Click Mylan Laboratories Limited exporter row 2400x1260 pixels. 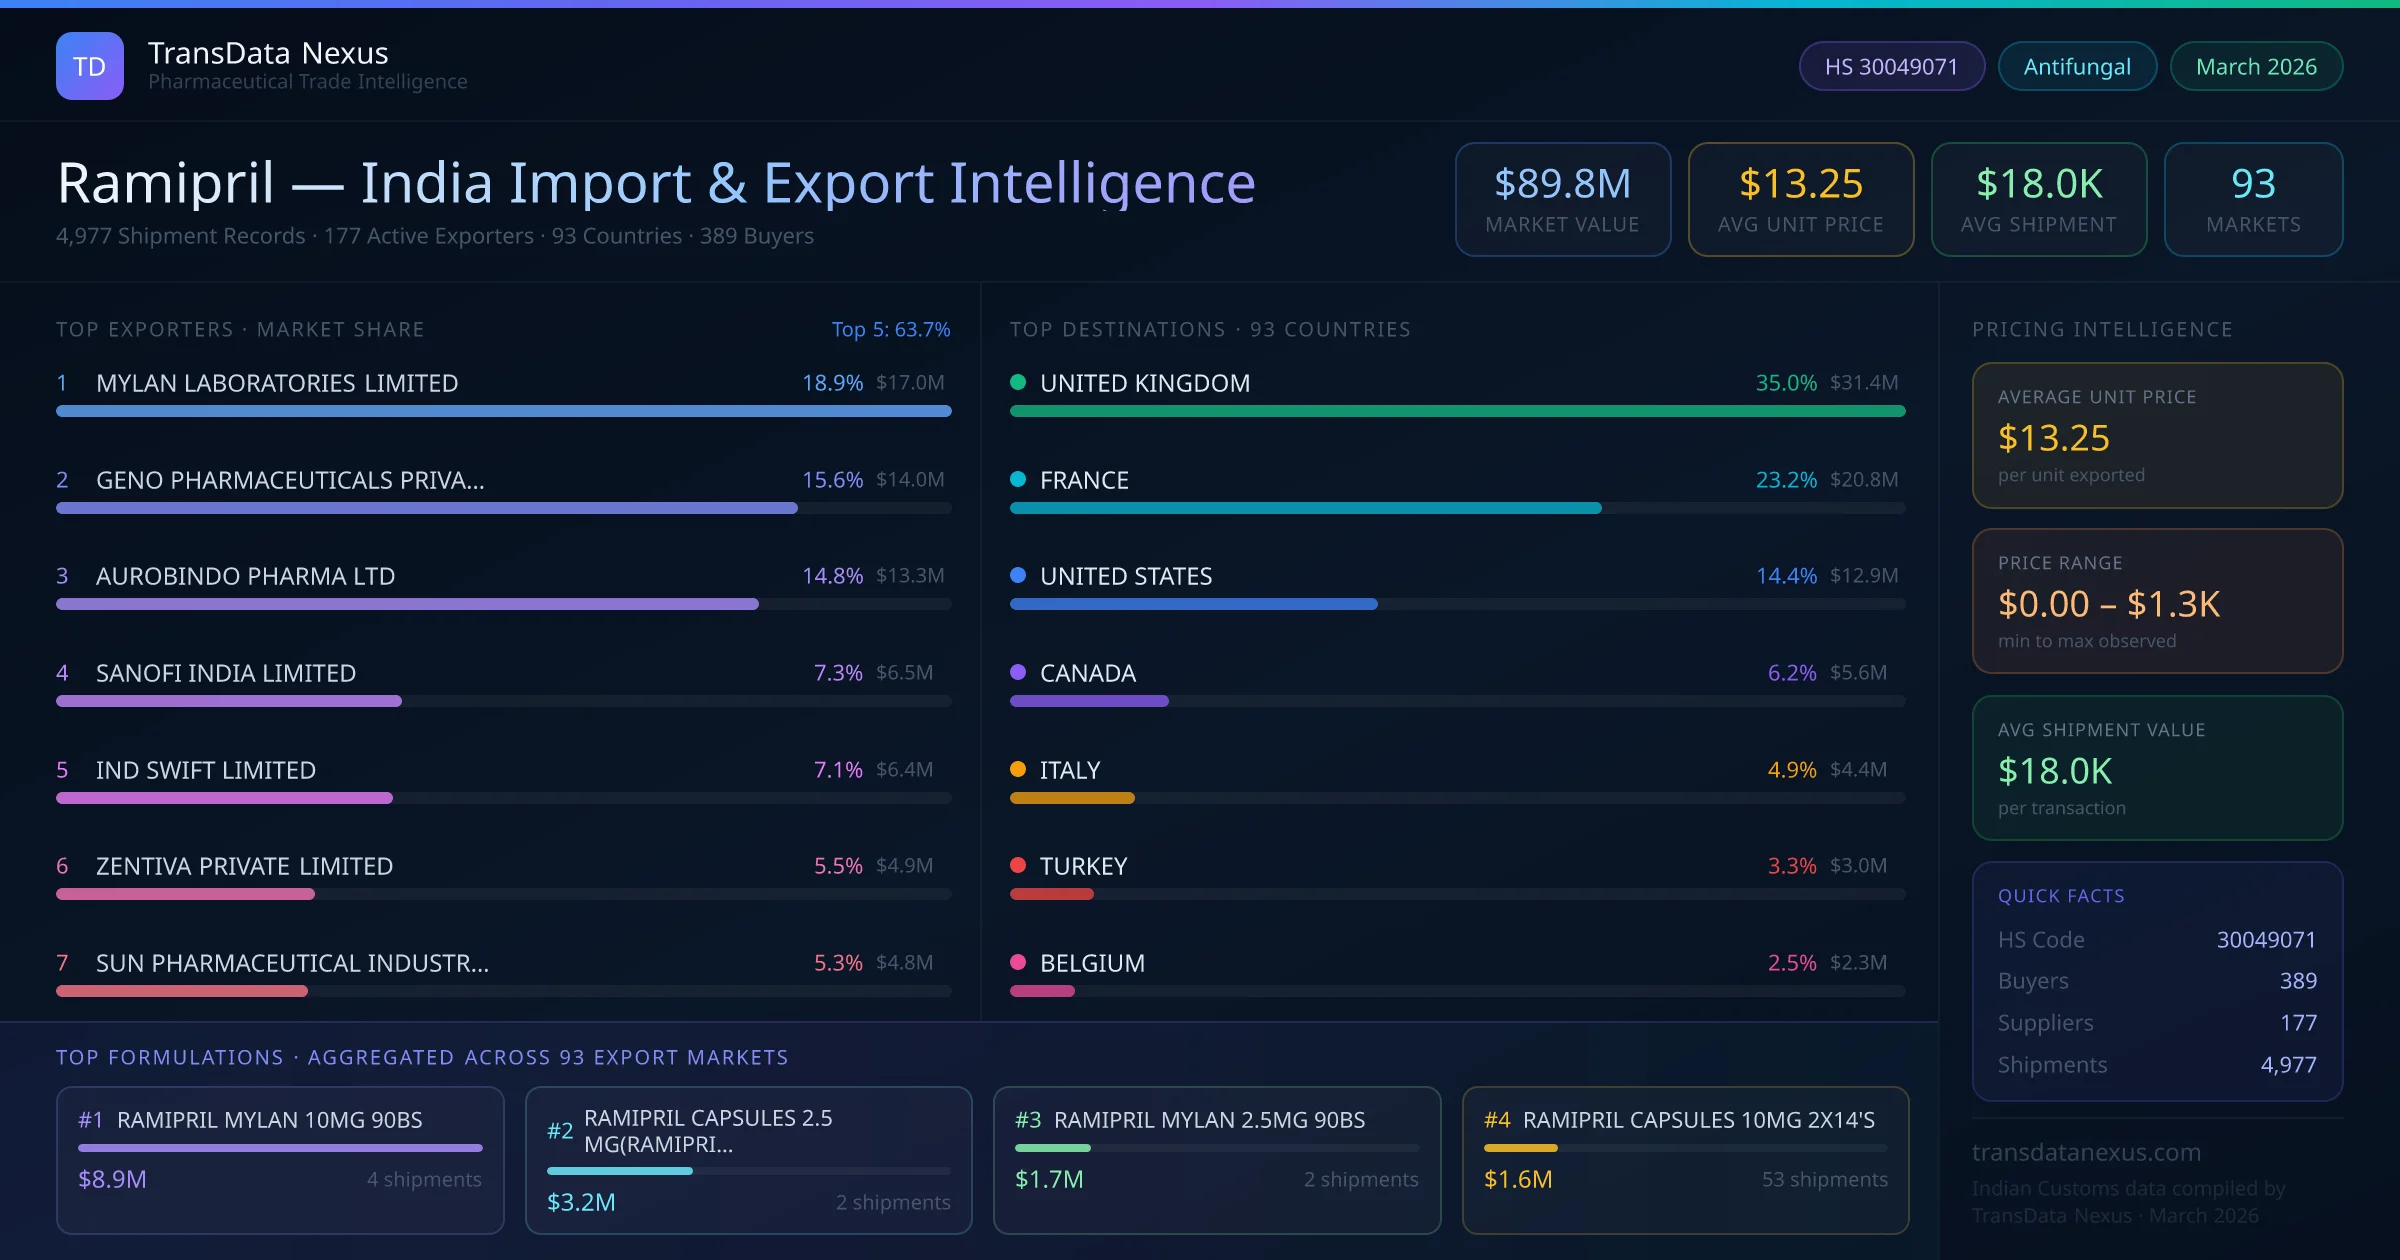click(277, 383)
